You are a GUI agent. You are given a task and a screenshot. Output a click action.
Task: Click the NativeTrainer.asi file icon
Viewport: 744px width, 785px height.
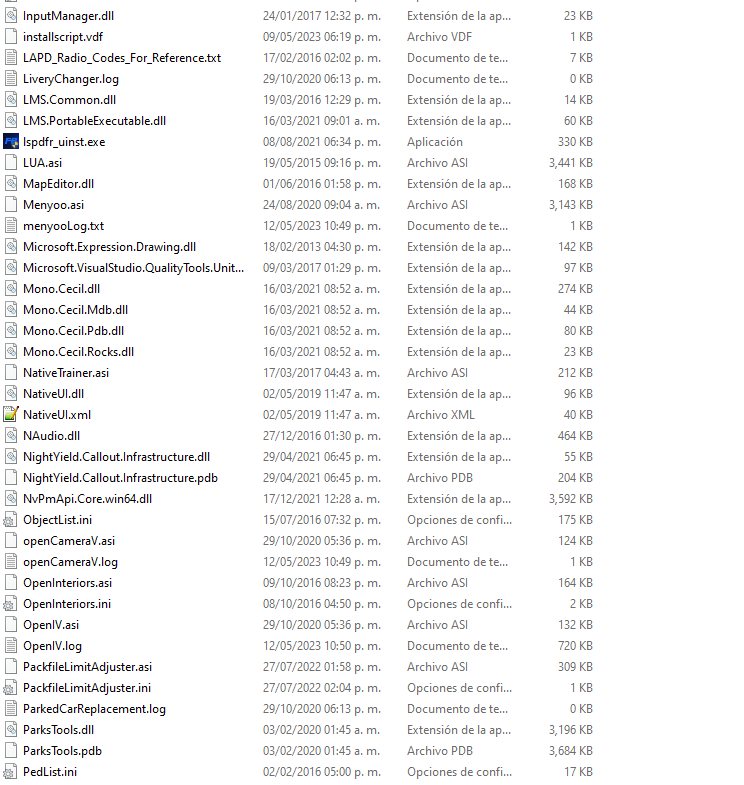point(11,373)
